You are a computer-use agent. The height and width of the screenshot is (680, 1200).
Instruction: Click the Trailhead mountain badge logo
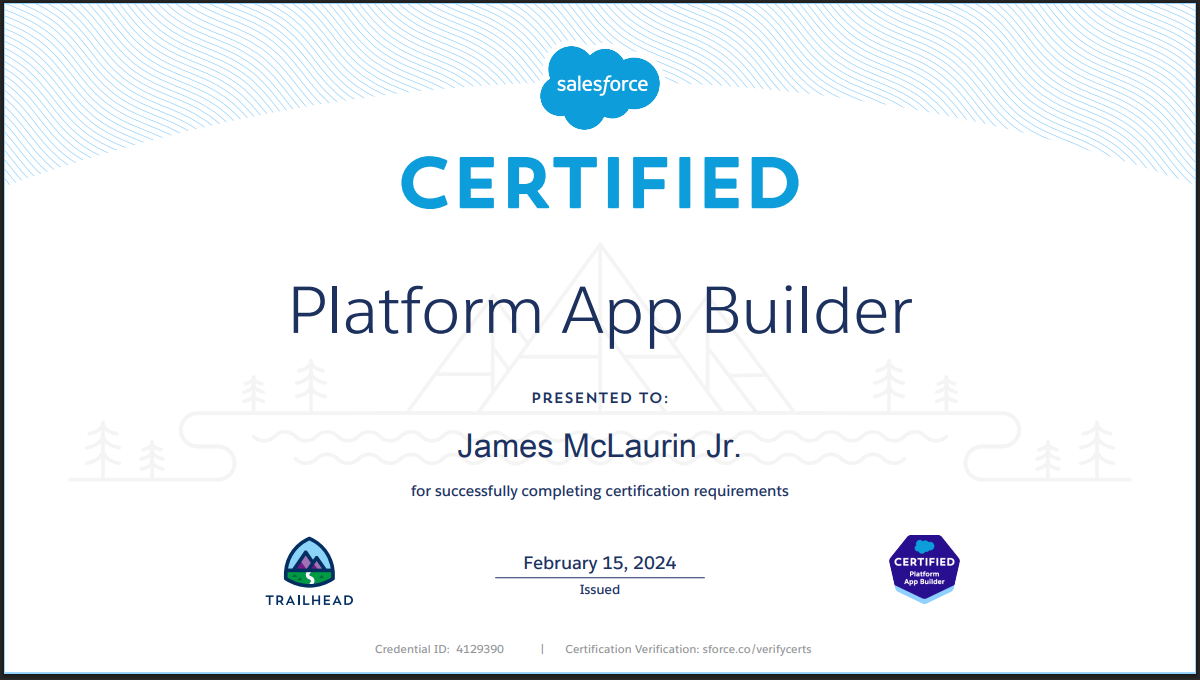[309, 563]
